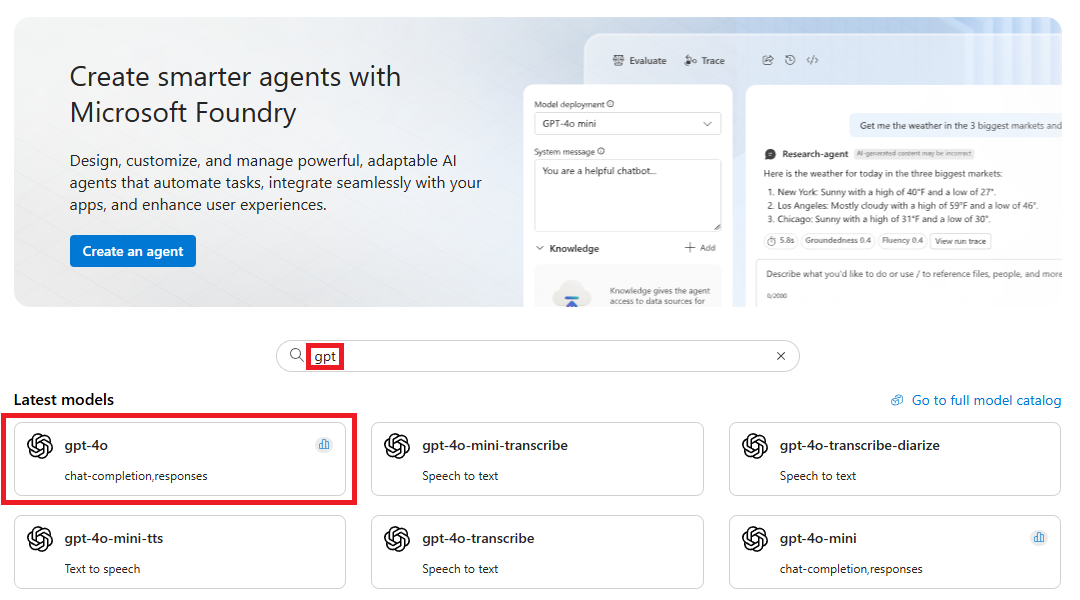Open the gpt-4o model card
Screen dimensions: 1080x600
pyautogui.click(x=180, y=459)
